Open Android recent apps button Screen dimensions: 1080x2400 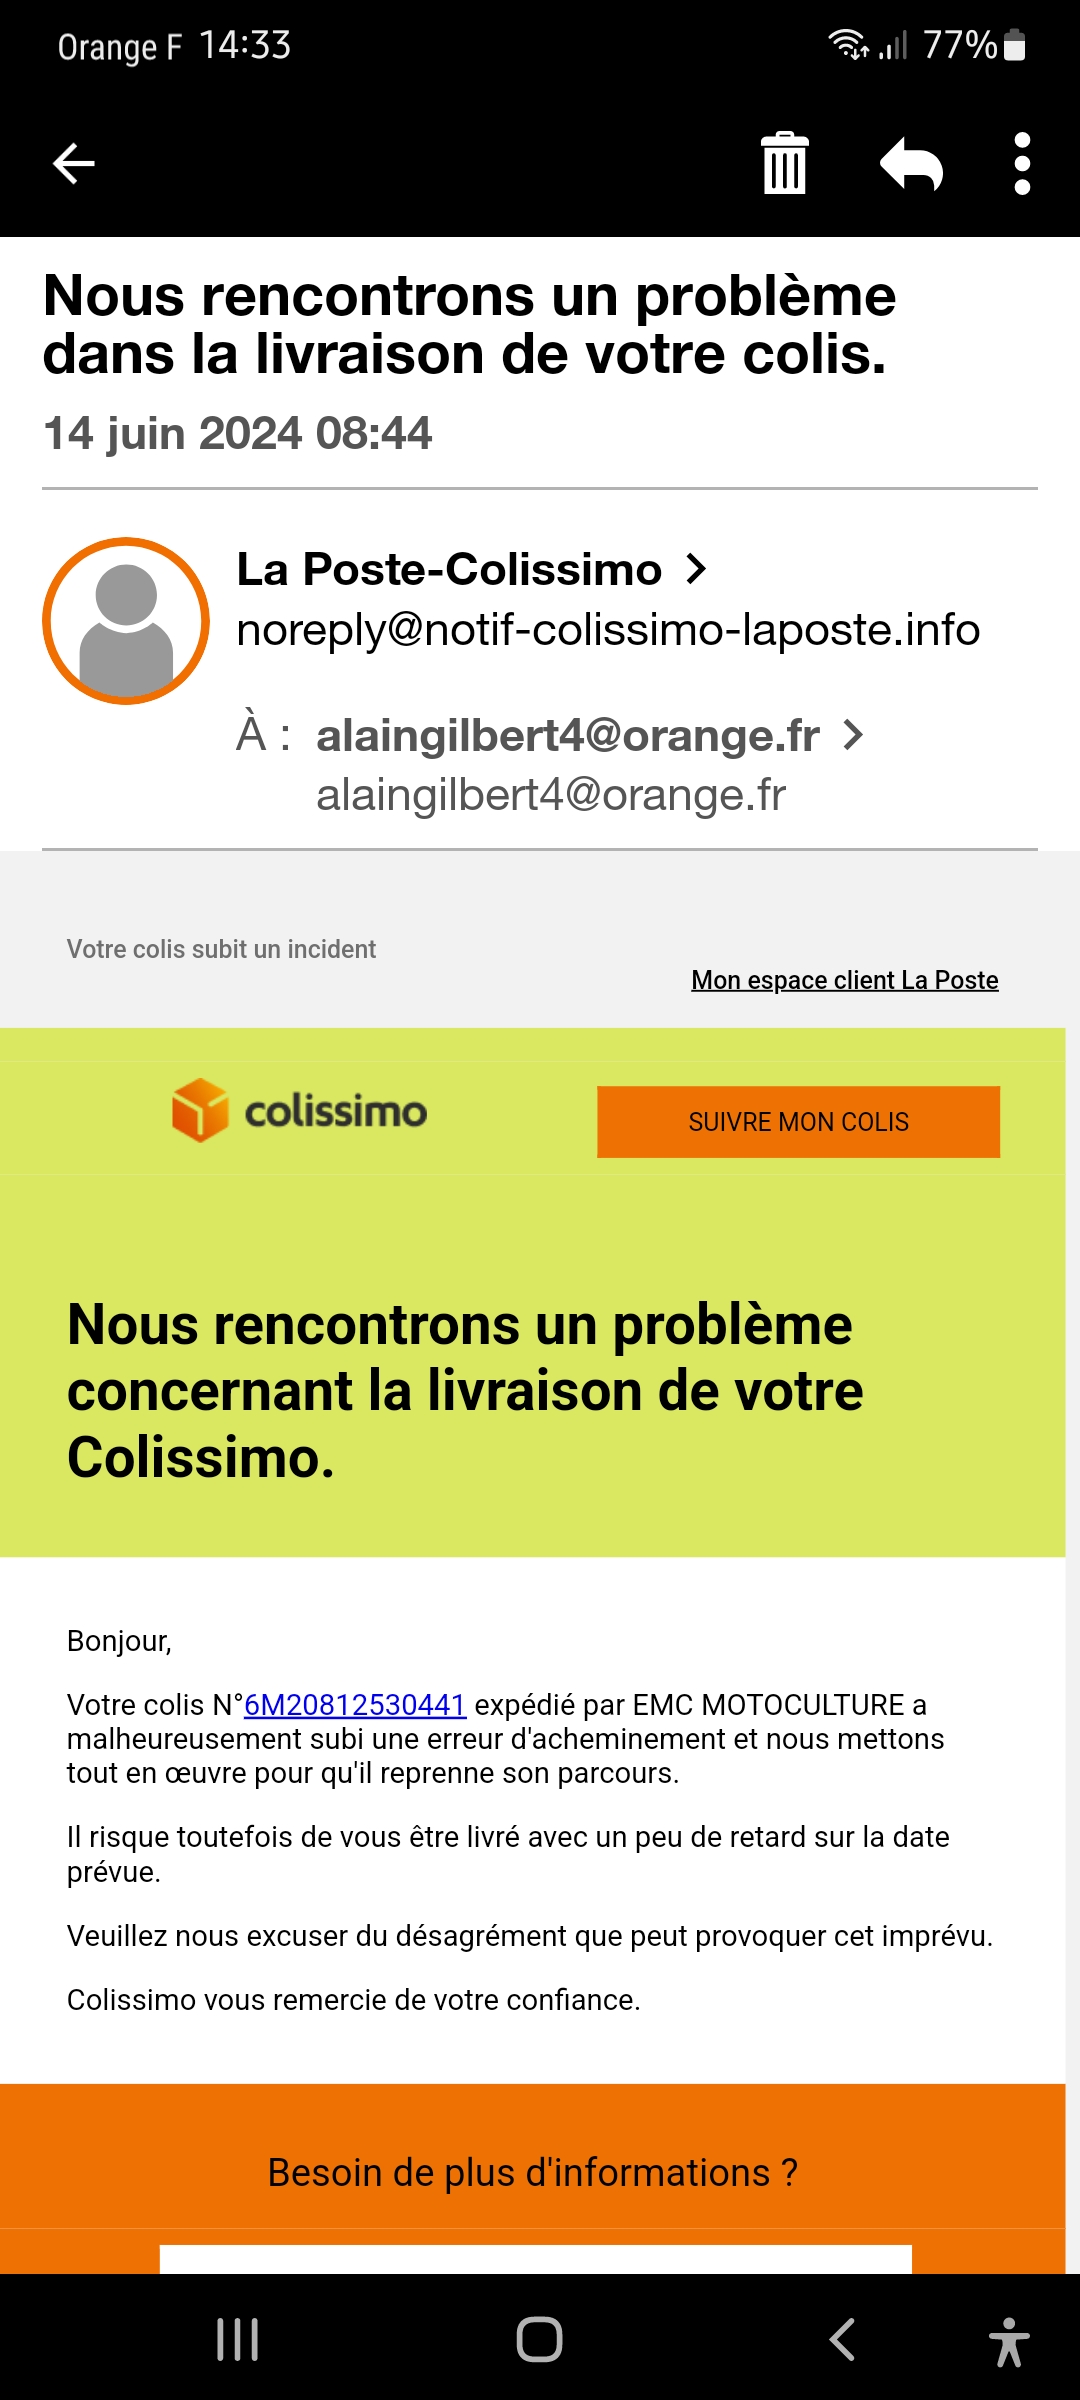tap(238, 2339)
